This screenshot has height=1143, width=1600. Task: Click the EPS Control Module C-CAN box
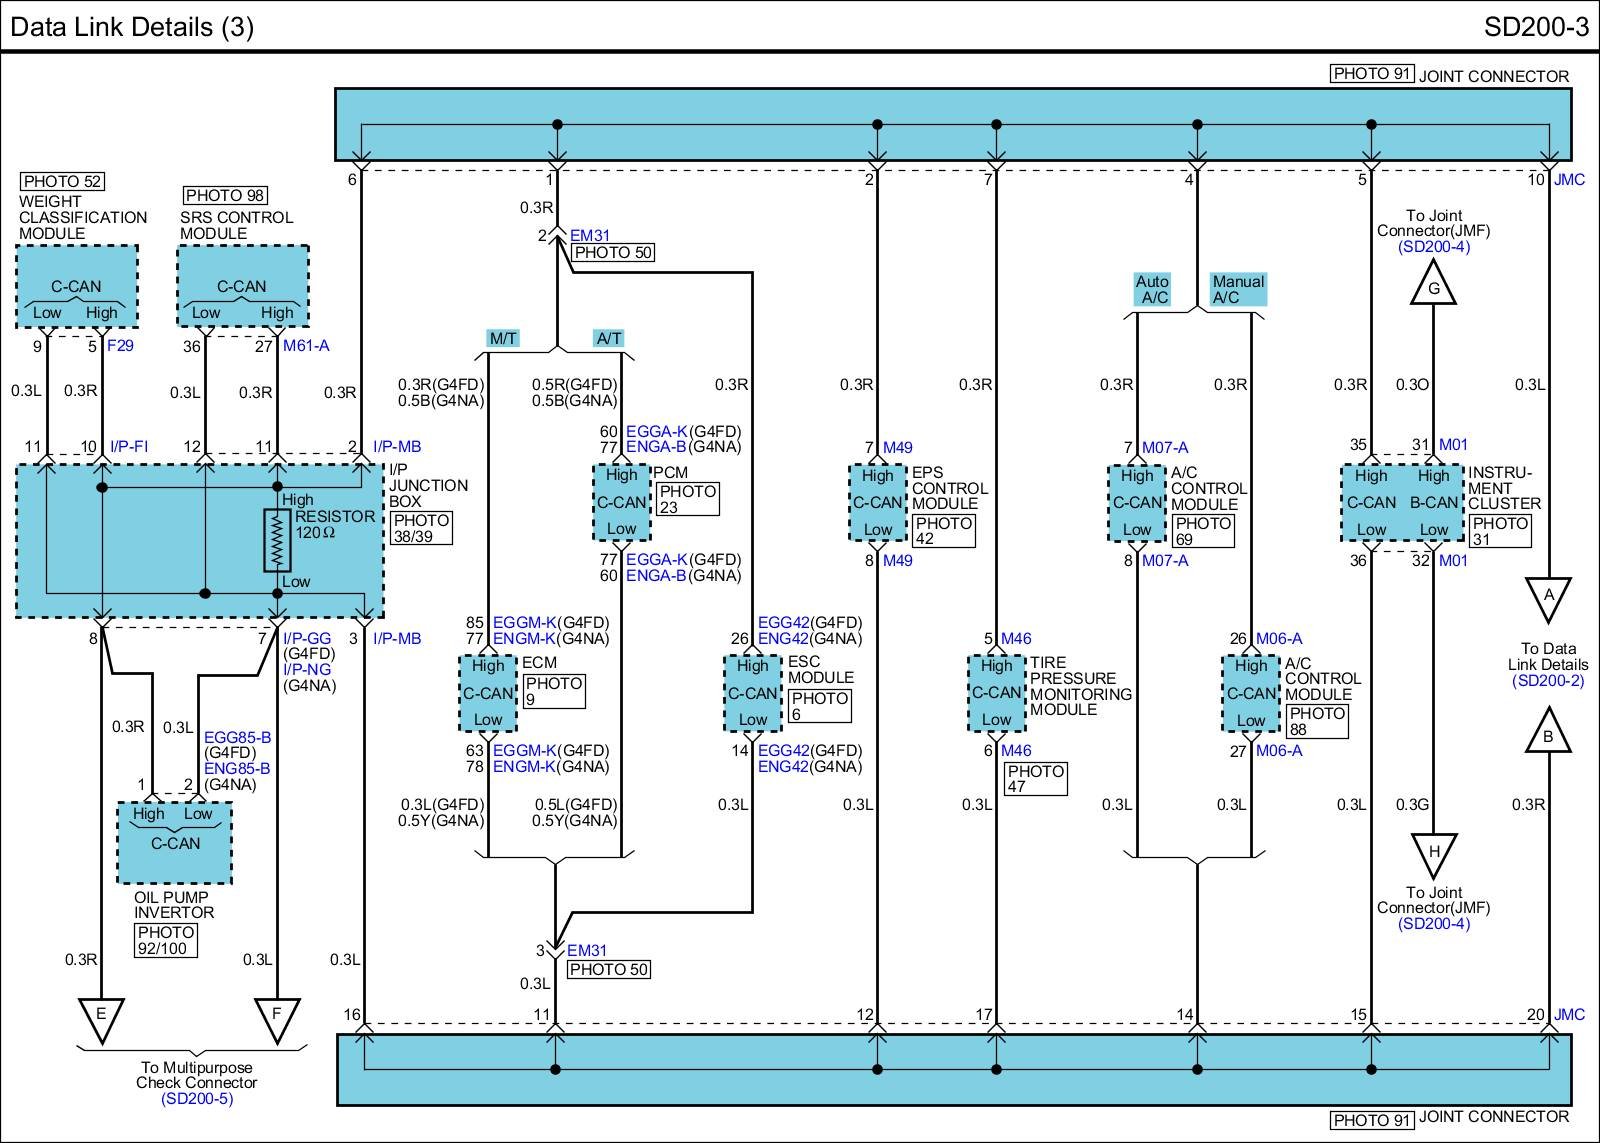(x=877, y=503)
